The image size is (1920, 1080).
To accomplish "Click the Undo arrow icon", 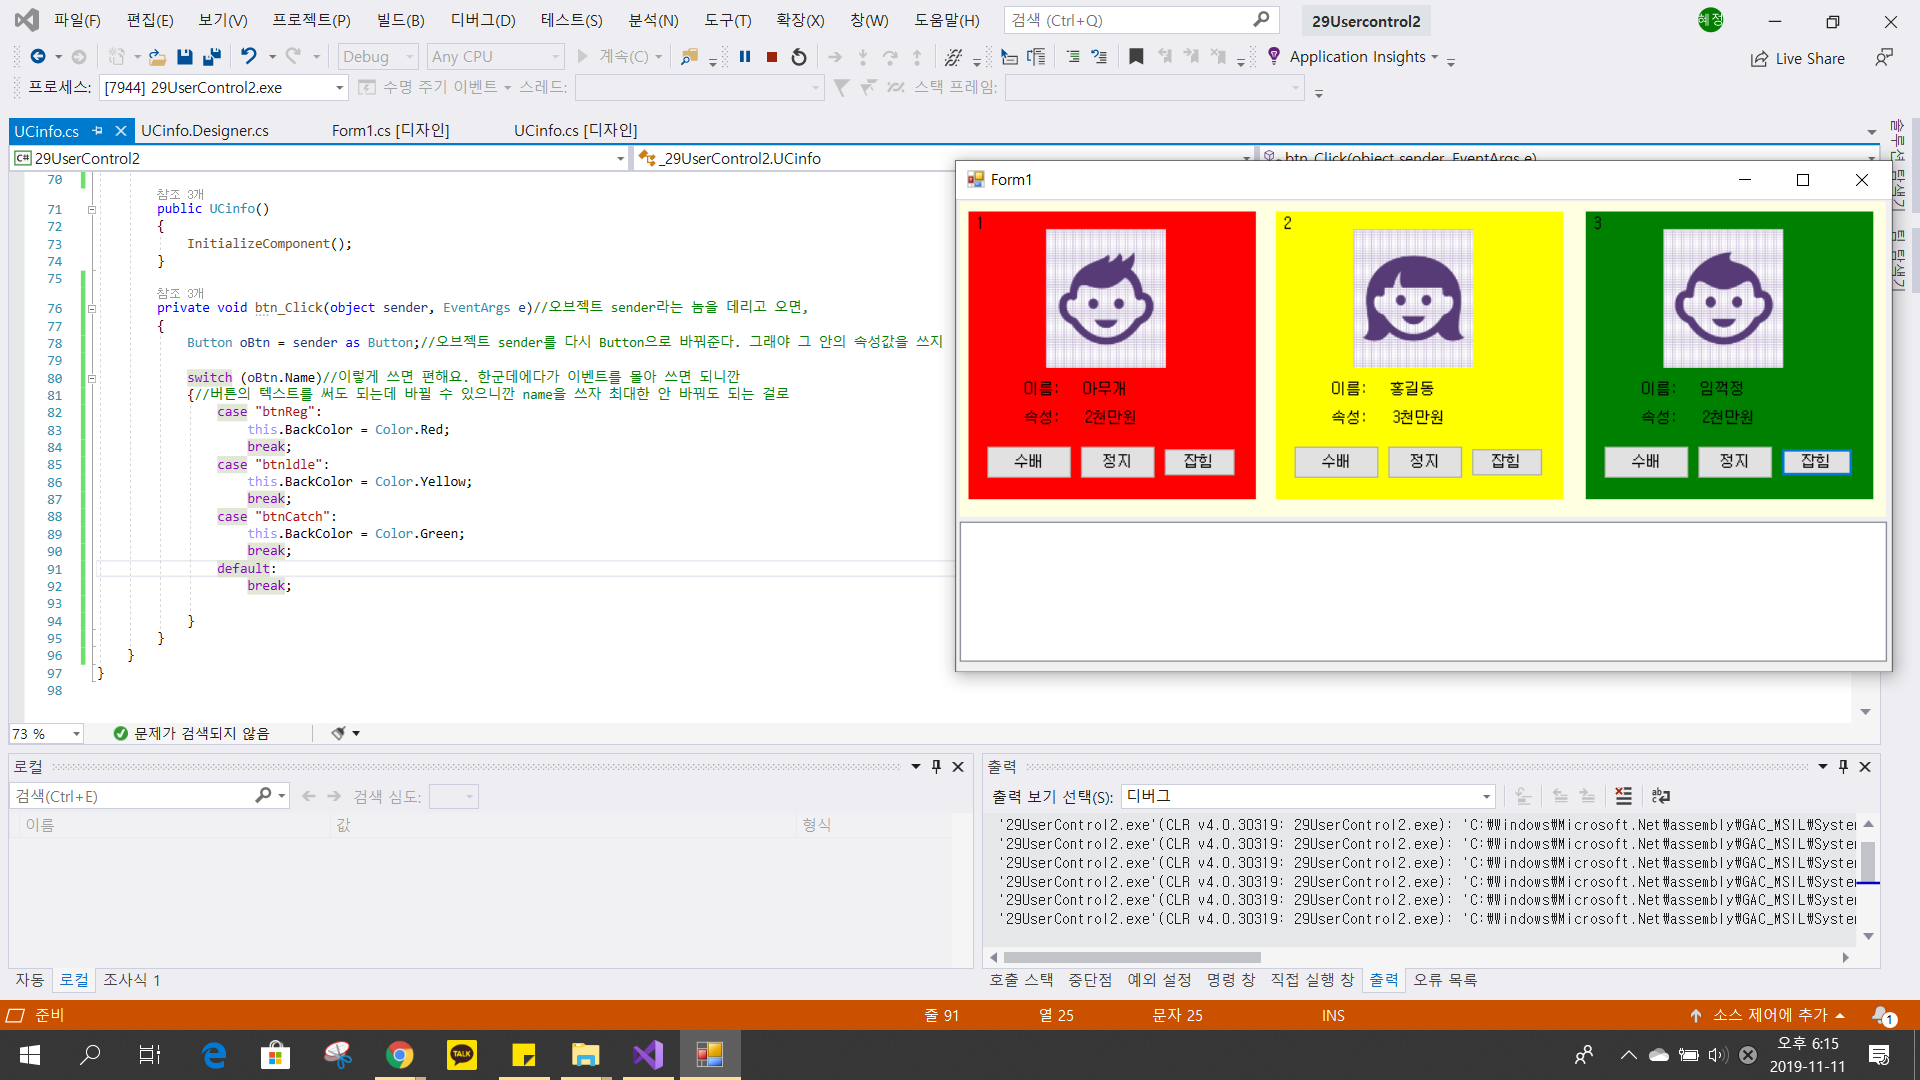I will [x=249, y=57].
